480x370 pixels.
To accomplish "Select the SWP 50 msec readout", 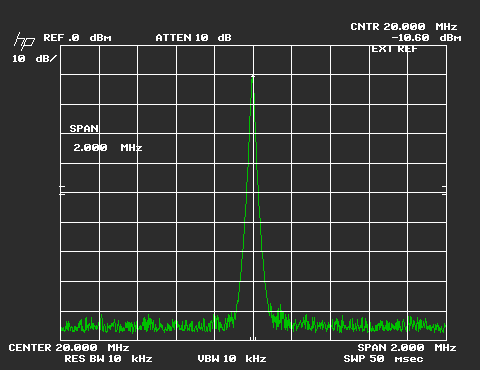I will pos(383,359).
